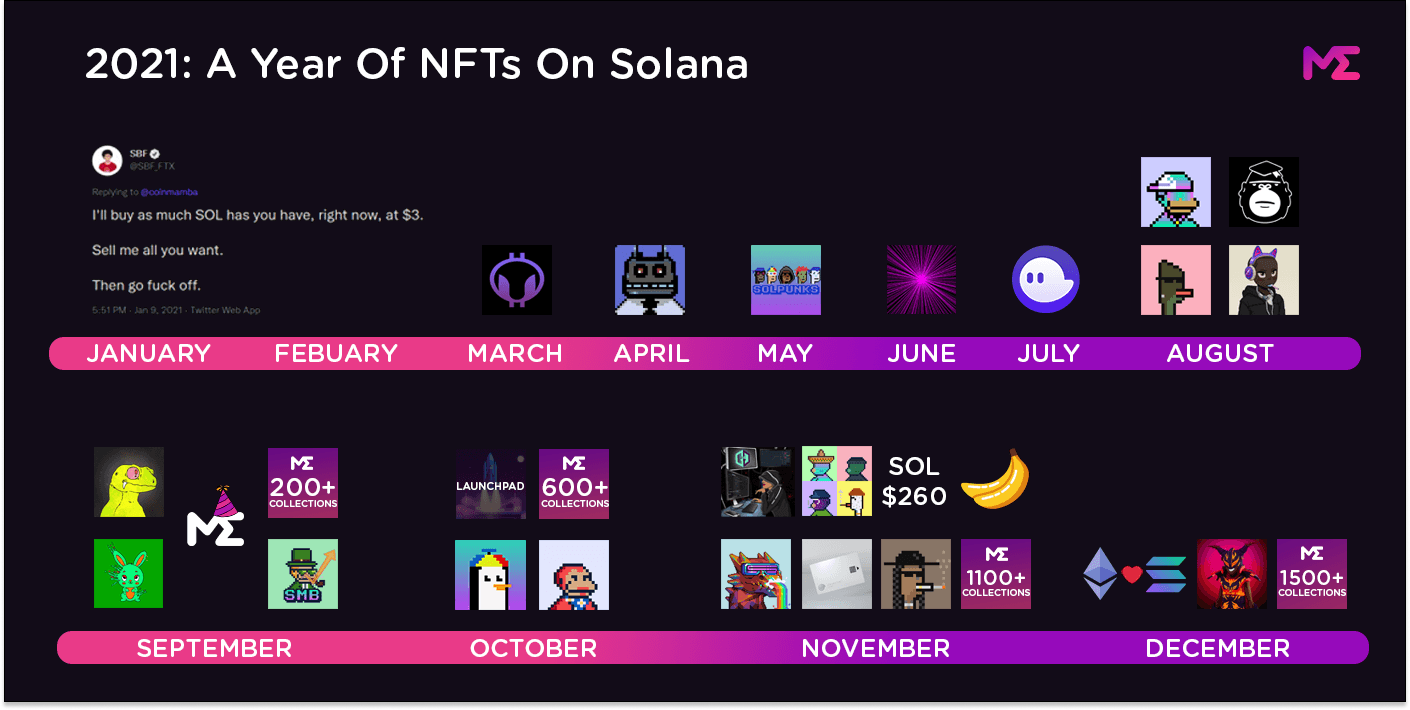The image size is (1410, 710).
Task: Click the AUGUST label on the timeline
Action: pos(1220,353)
